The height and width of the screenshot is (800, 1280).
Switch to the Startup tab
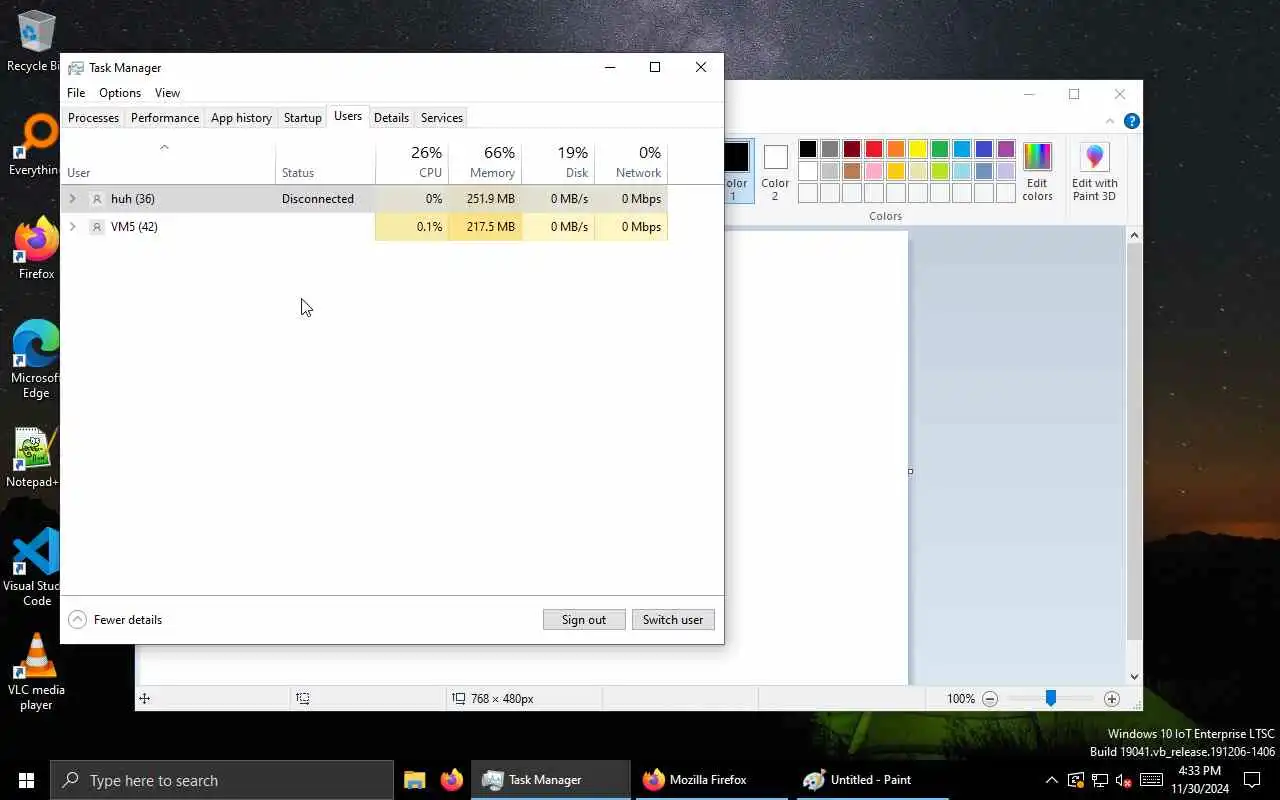[302, 118]
